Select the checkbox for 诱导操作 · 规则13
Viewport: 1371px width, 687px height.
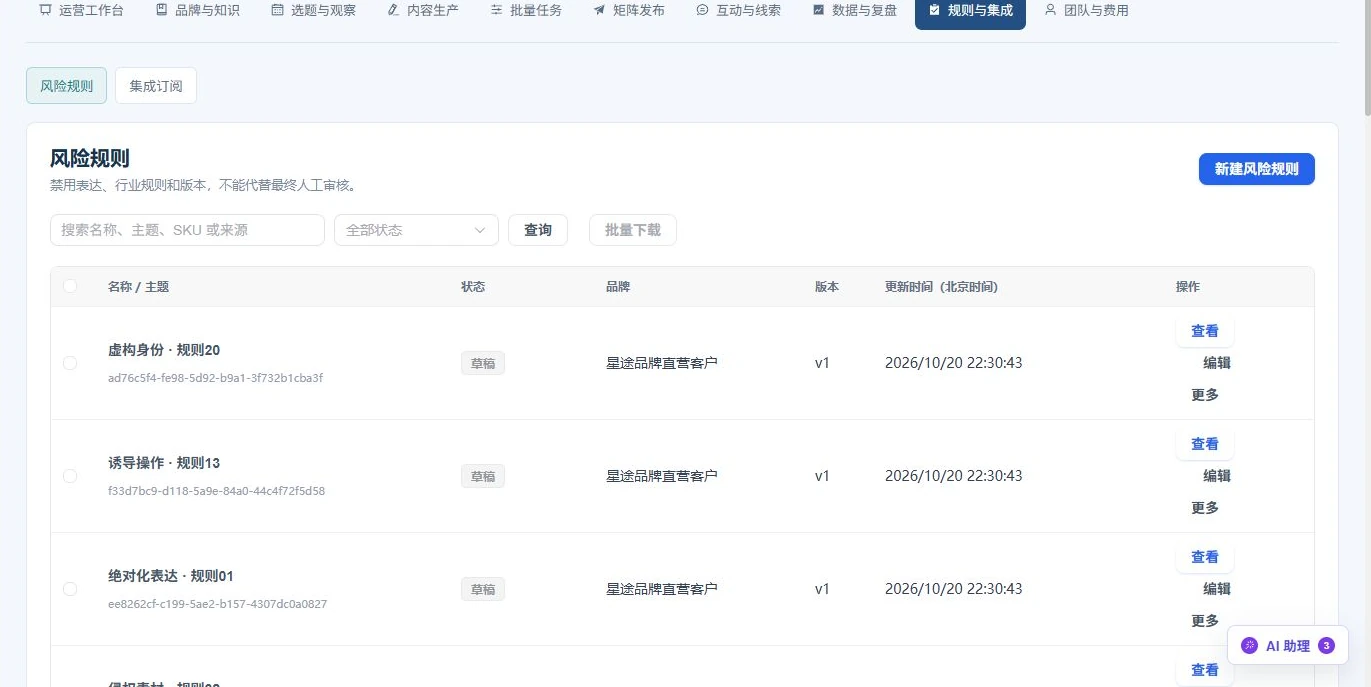[x=70, y=476]
